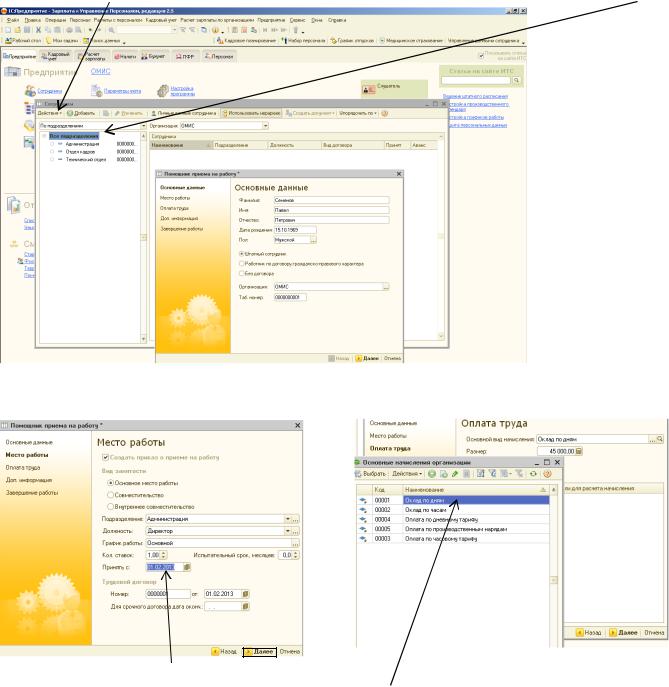Click the help icon in Сотрудники window toolbar
669x687 pixels.
pos(385,113)
